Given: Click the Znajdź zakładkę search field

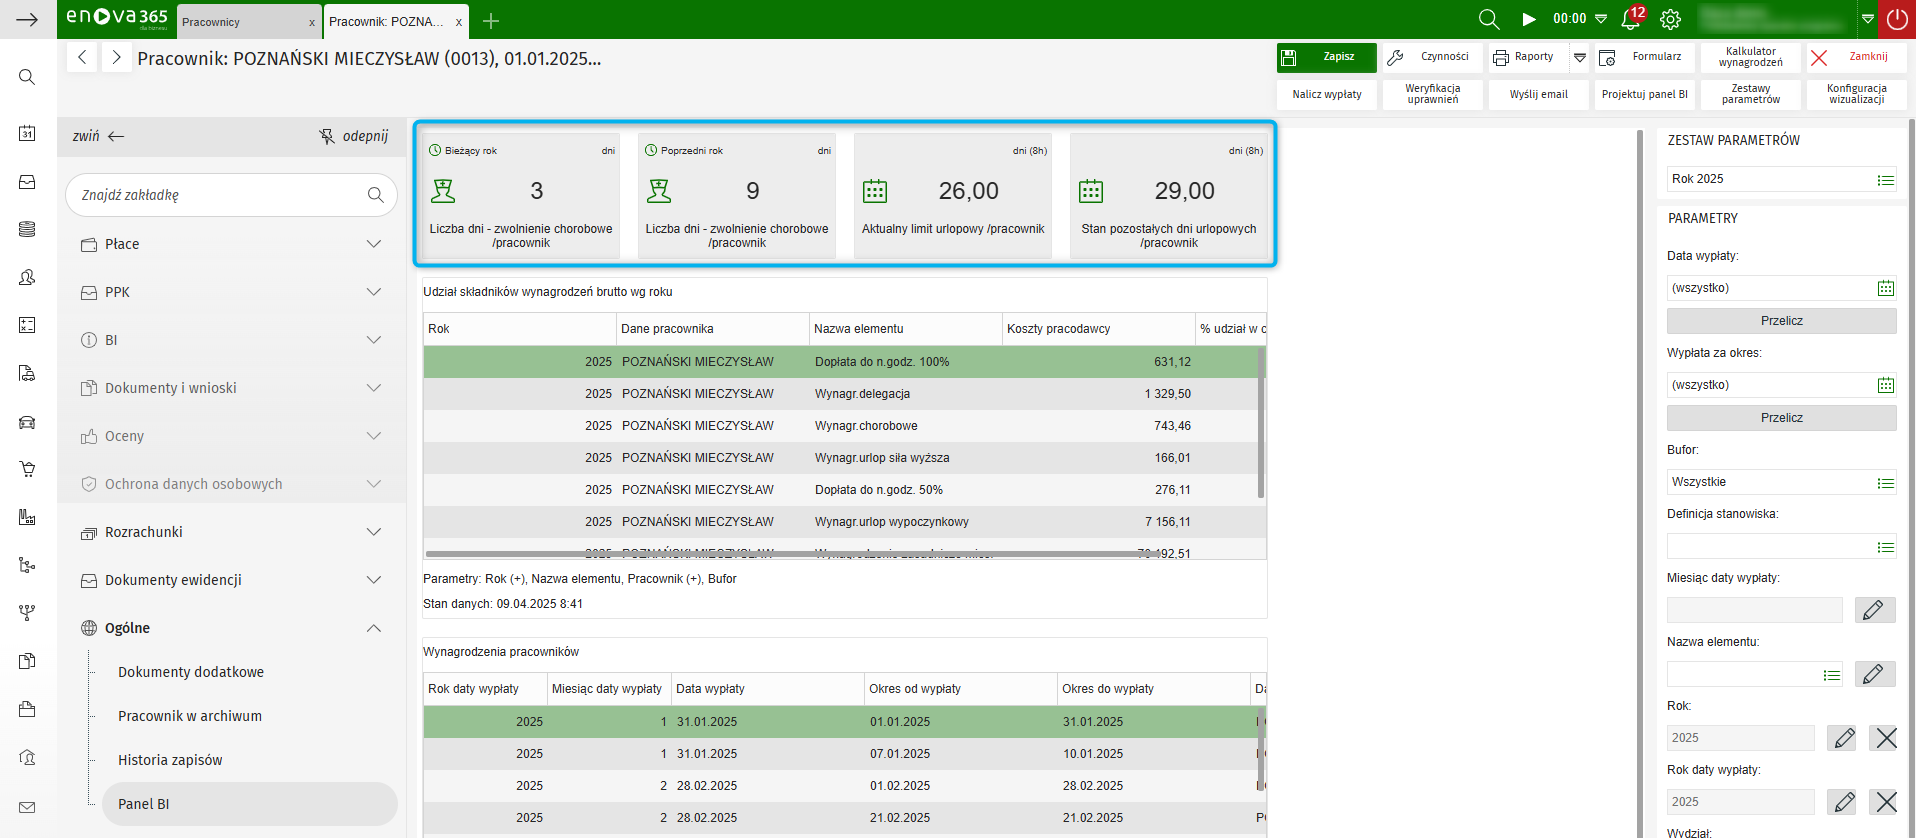Looking at the screenshot, I should 220,195.
